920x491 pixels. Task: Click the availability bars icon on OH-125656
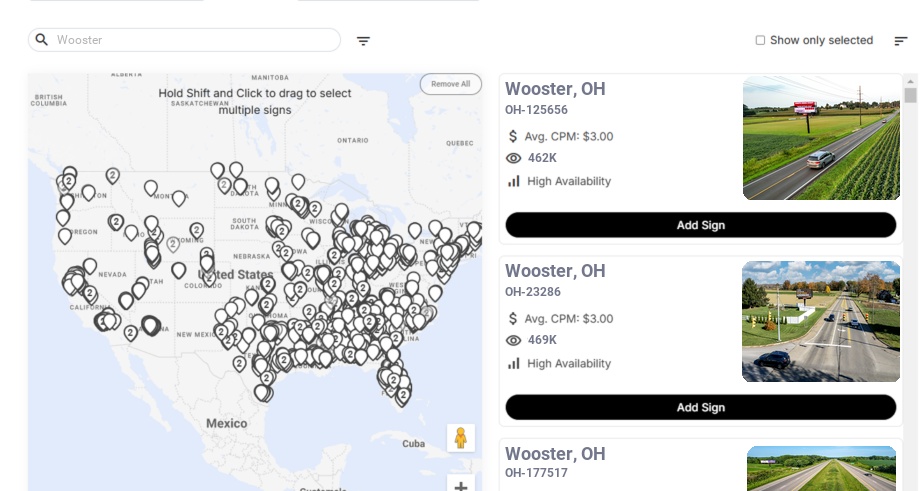pos(514,181)
